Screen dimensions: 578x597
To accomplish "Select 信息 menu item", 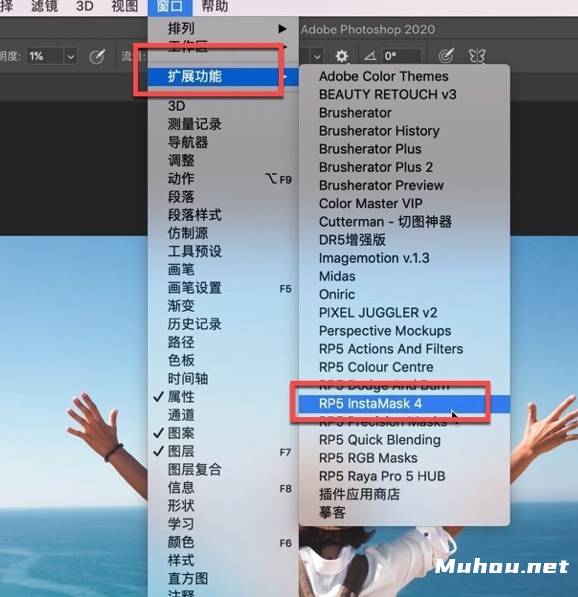I will coord(223,488).
